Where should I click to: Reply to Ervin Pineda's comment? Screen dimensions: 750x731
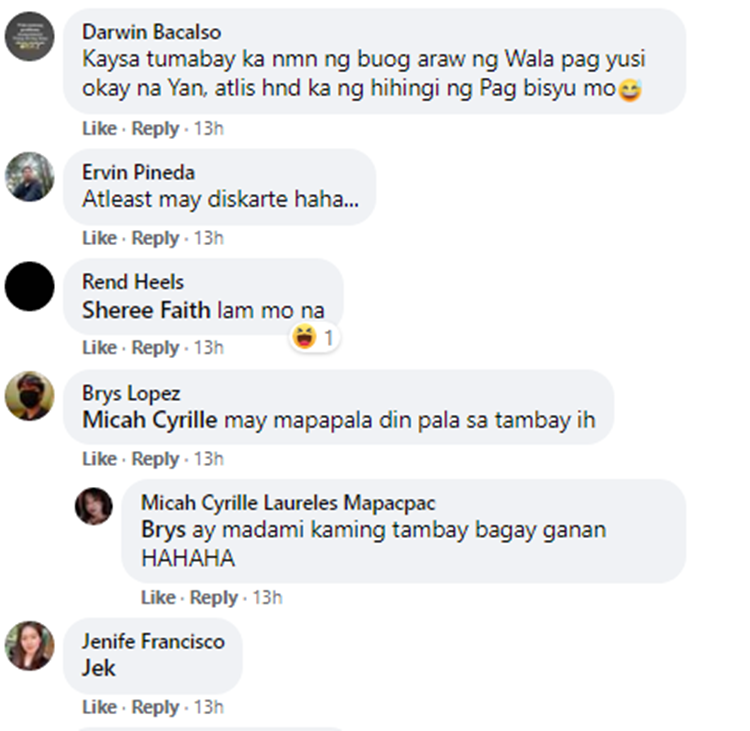tap(155, 238)
